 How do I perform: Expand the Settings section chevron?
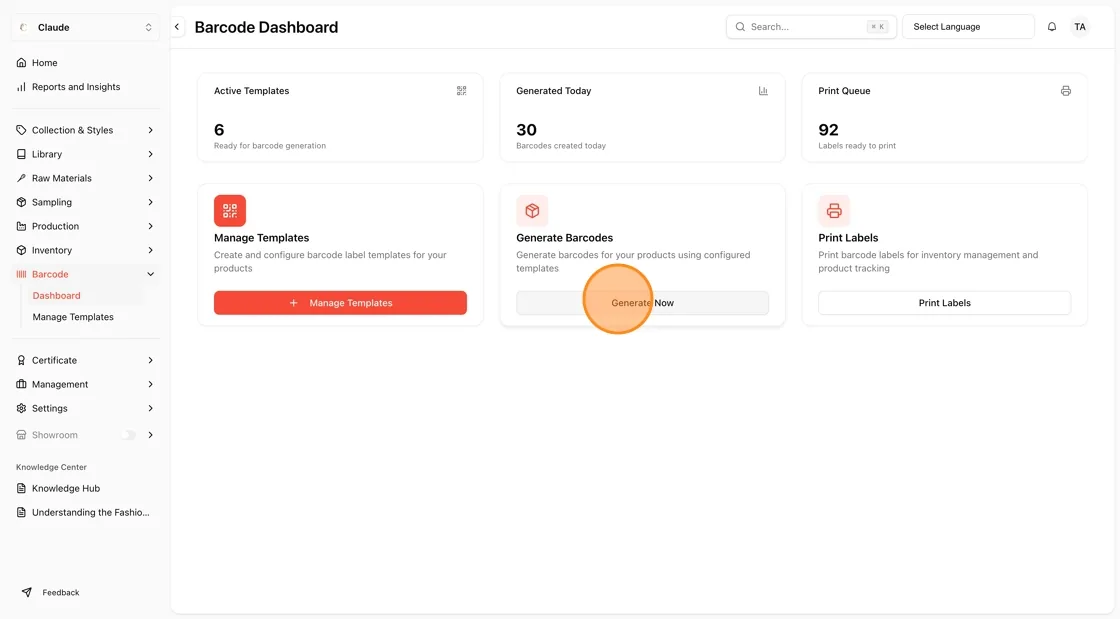coord(150,408)
